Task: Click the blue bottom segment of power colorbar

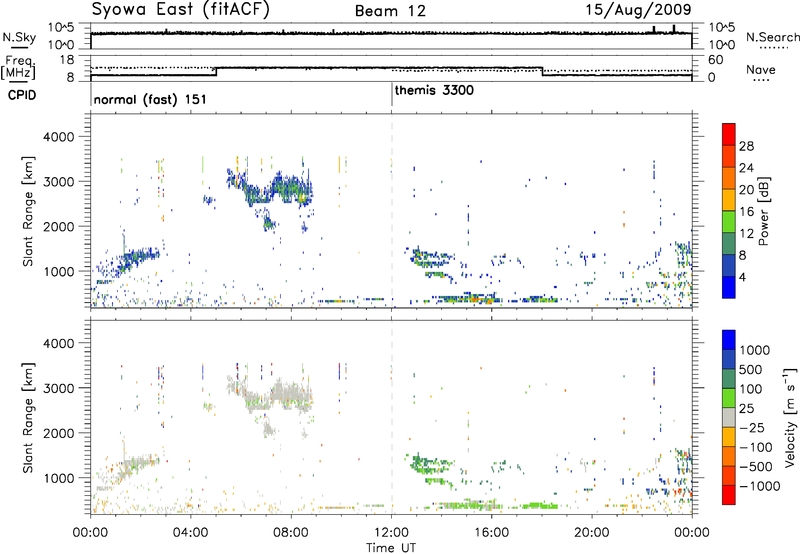Action: coord(729,287)
